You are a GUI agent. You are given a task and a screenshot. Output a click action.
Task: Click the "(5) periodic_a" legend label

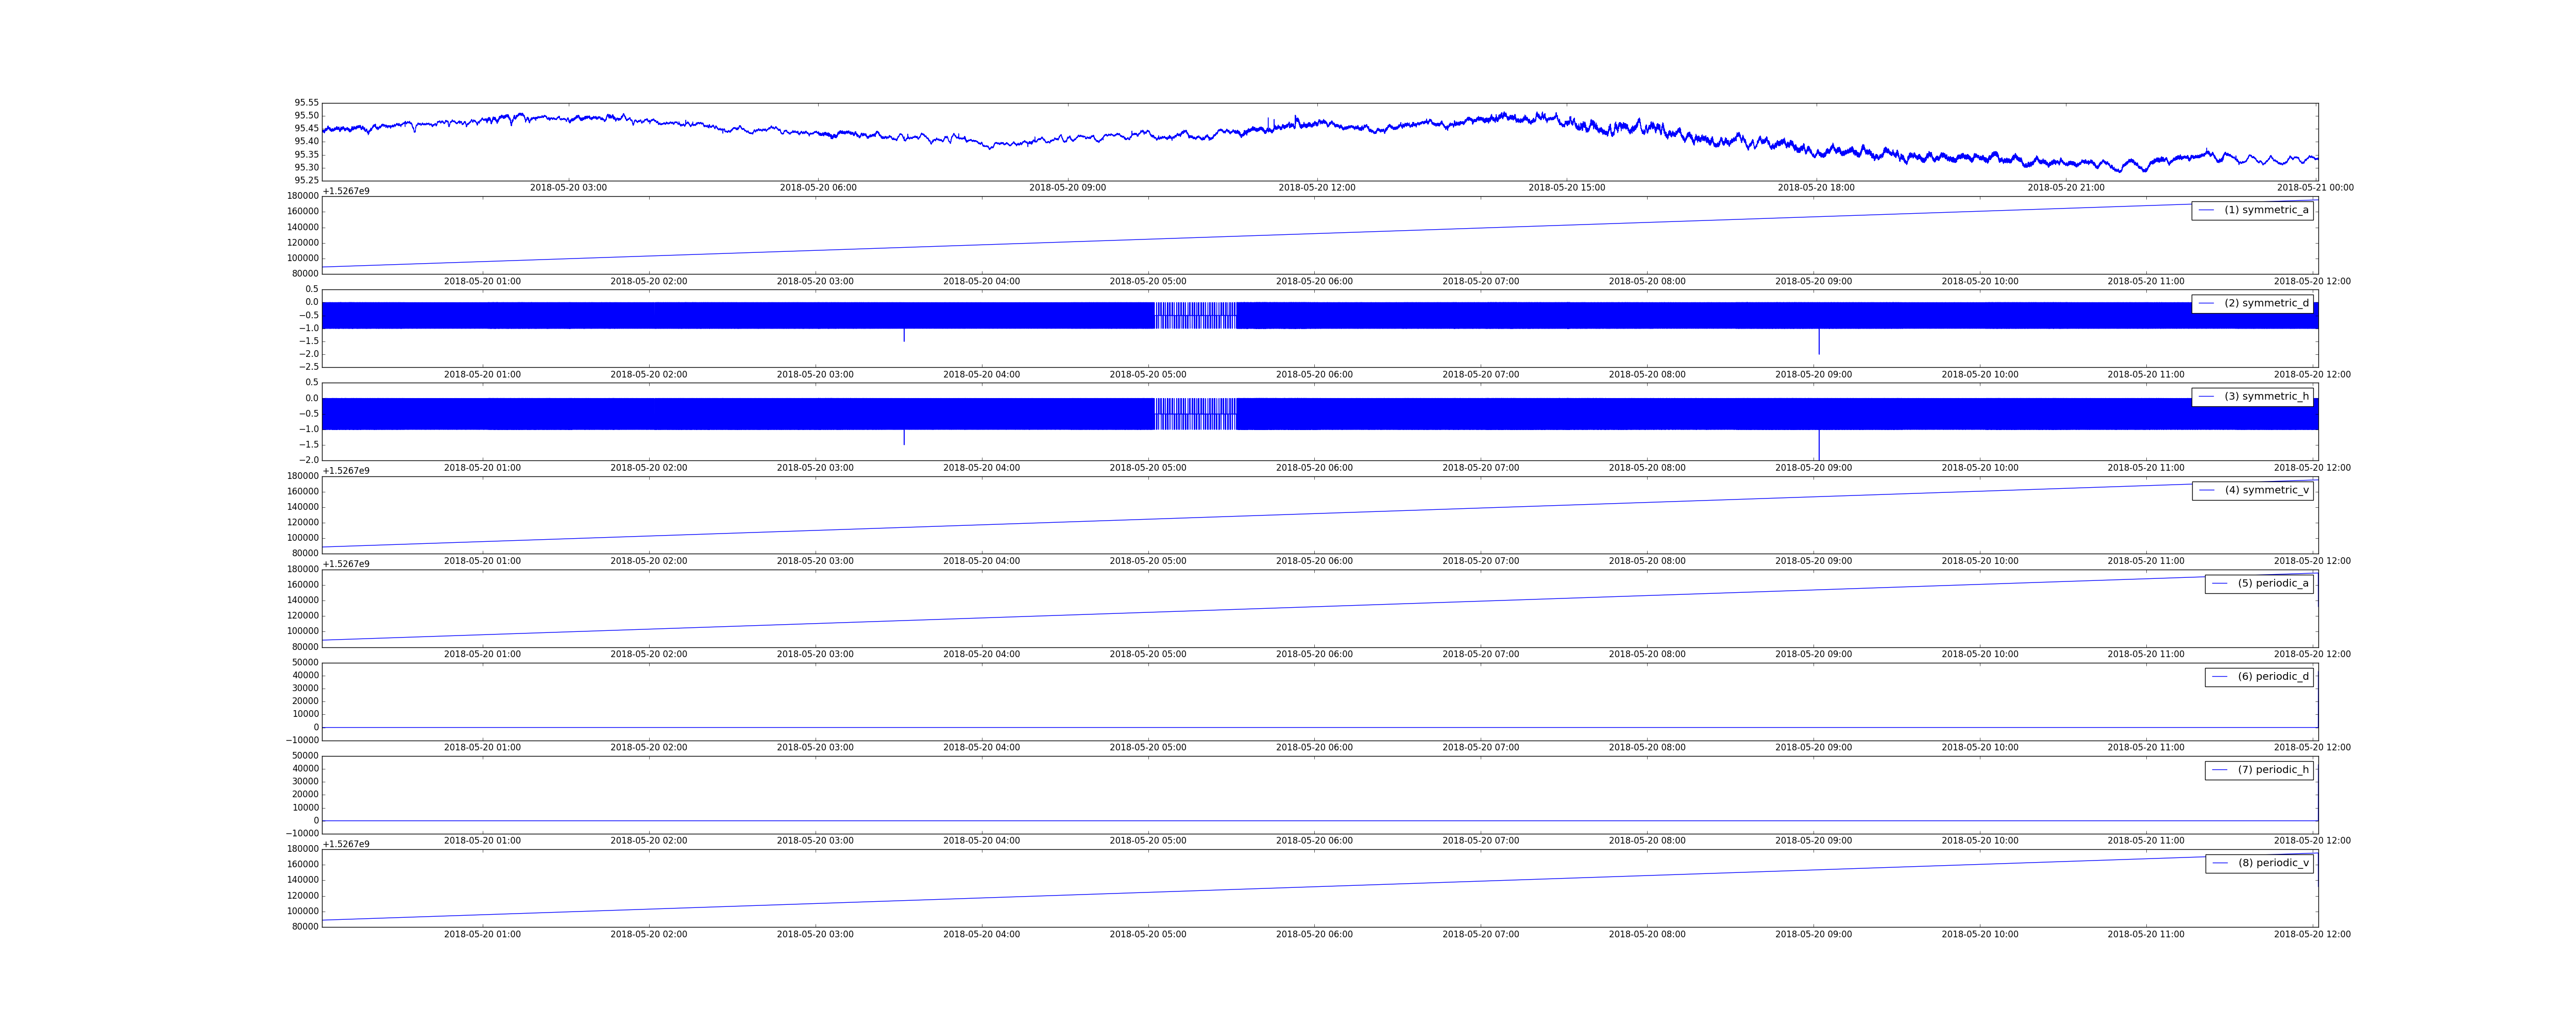(x=2273, y=583)
